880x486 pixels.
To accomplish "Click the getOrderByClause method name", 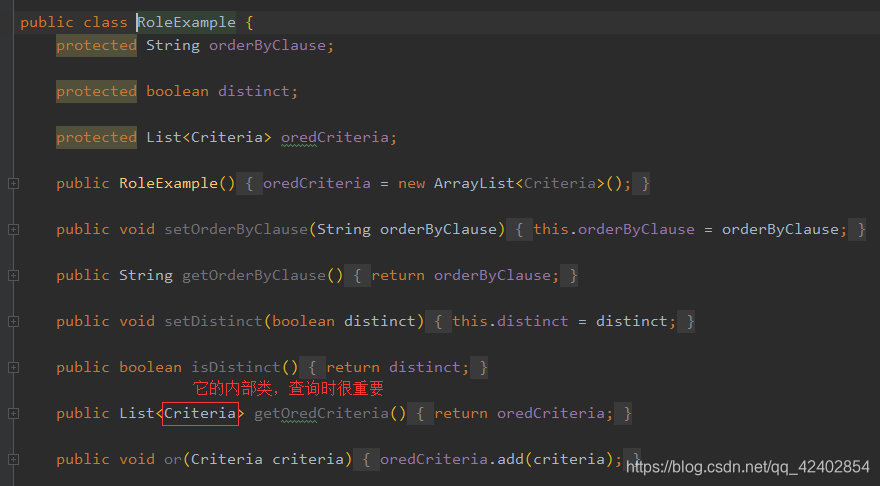I will [x=254, y=276].
